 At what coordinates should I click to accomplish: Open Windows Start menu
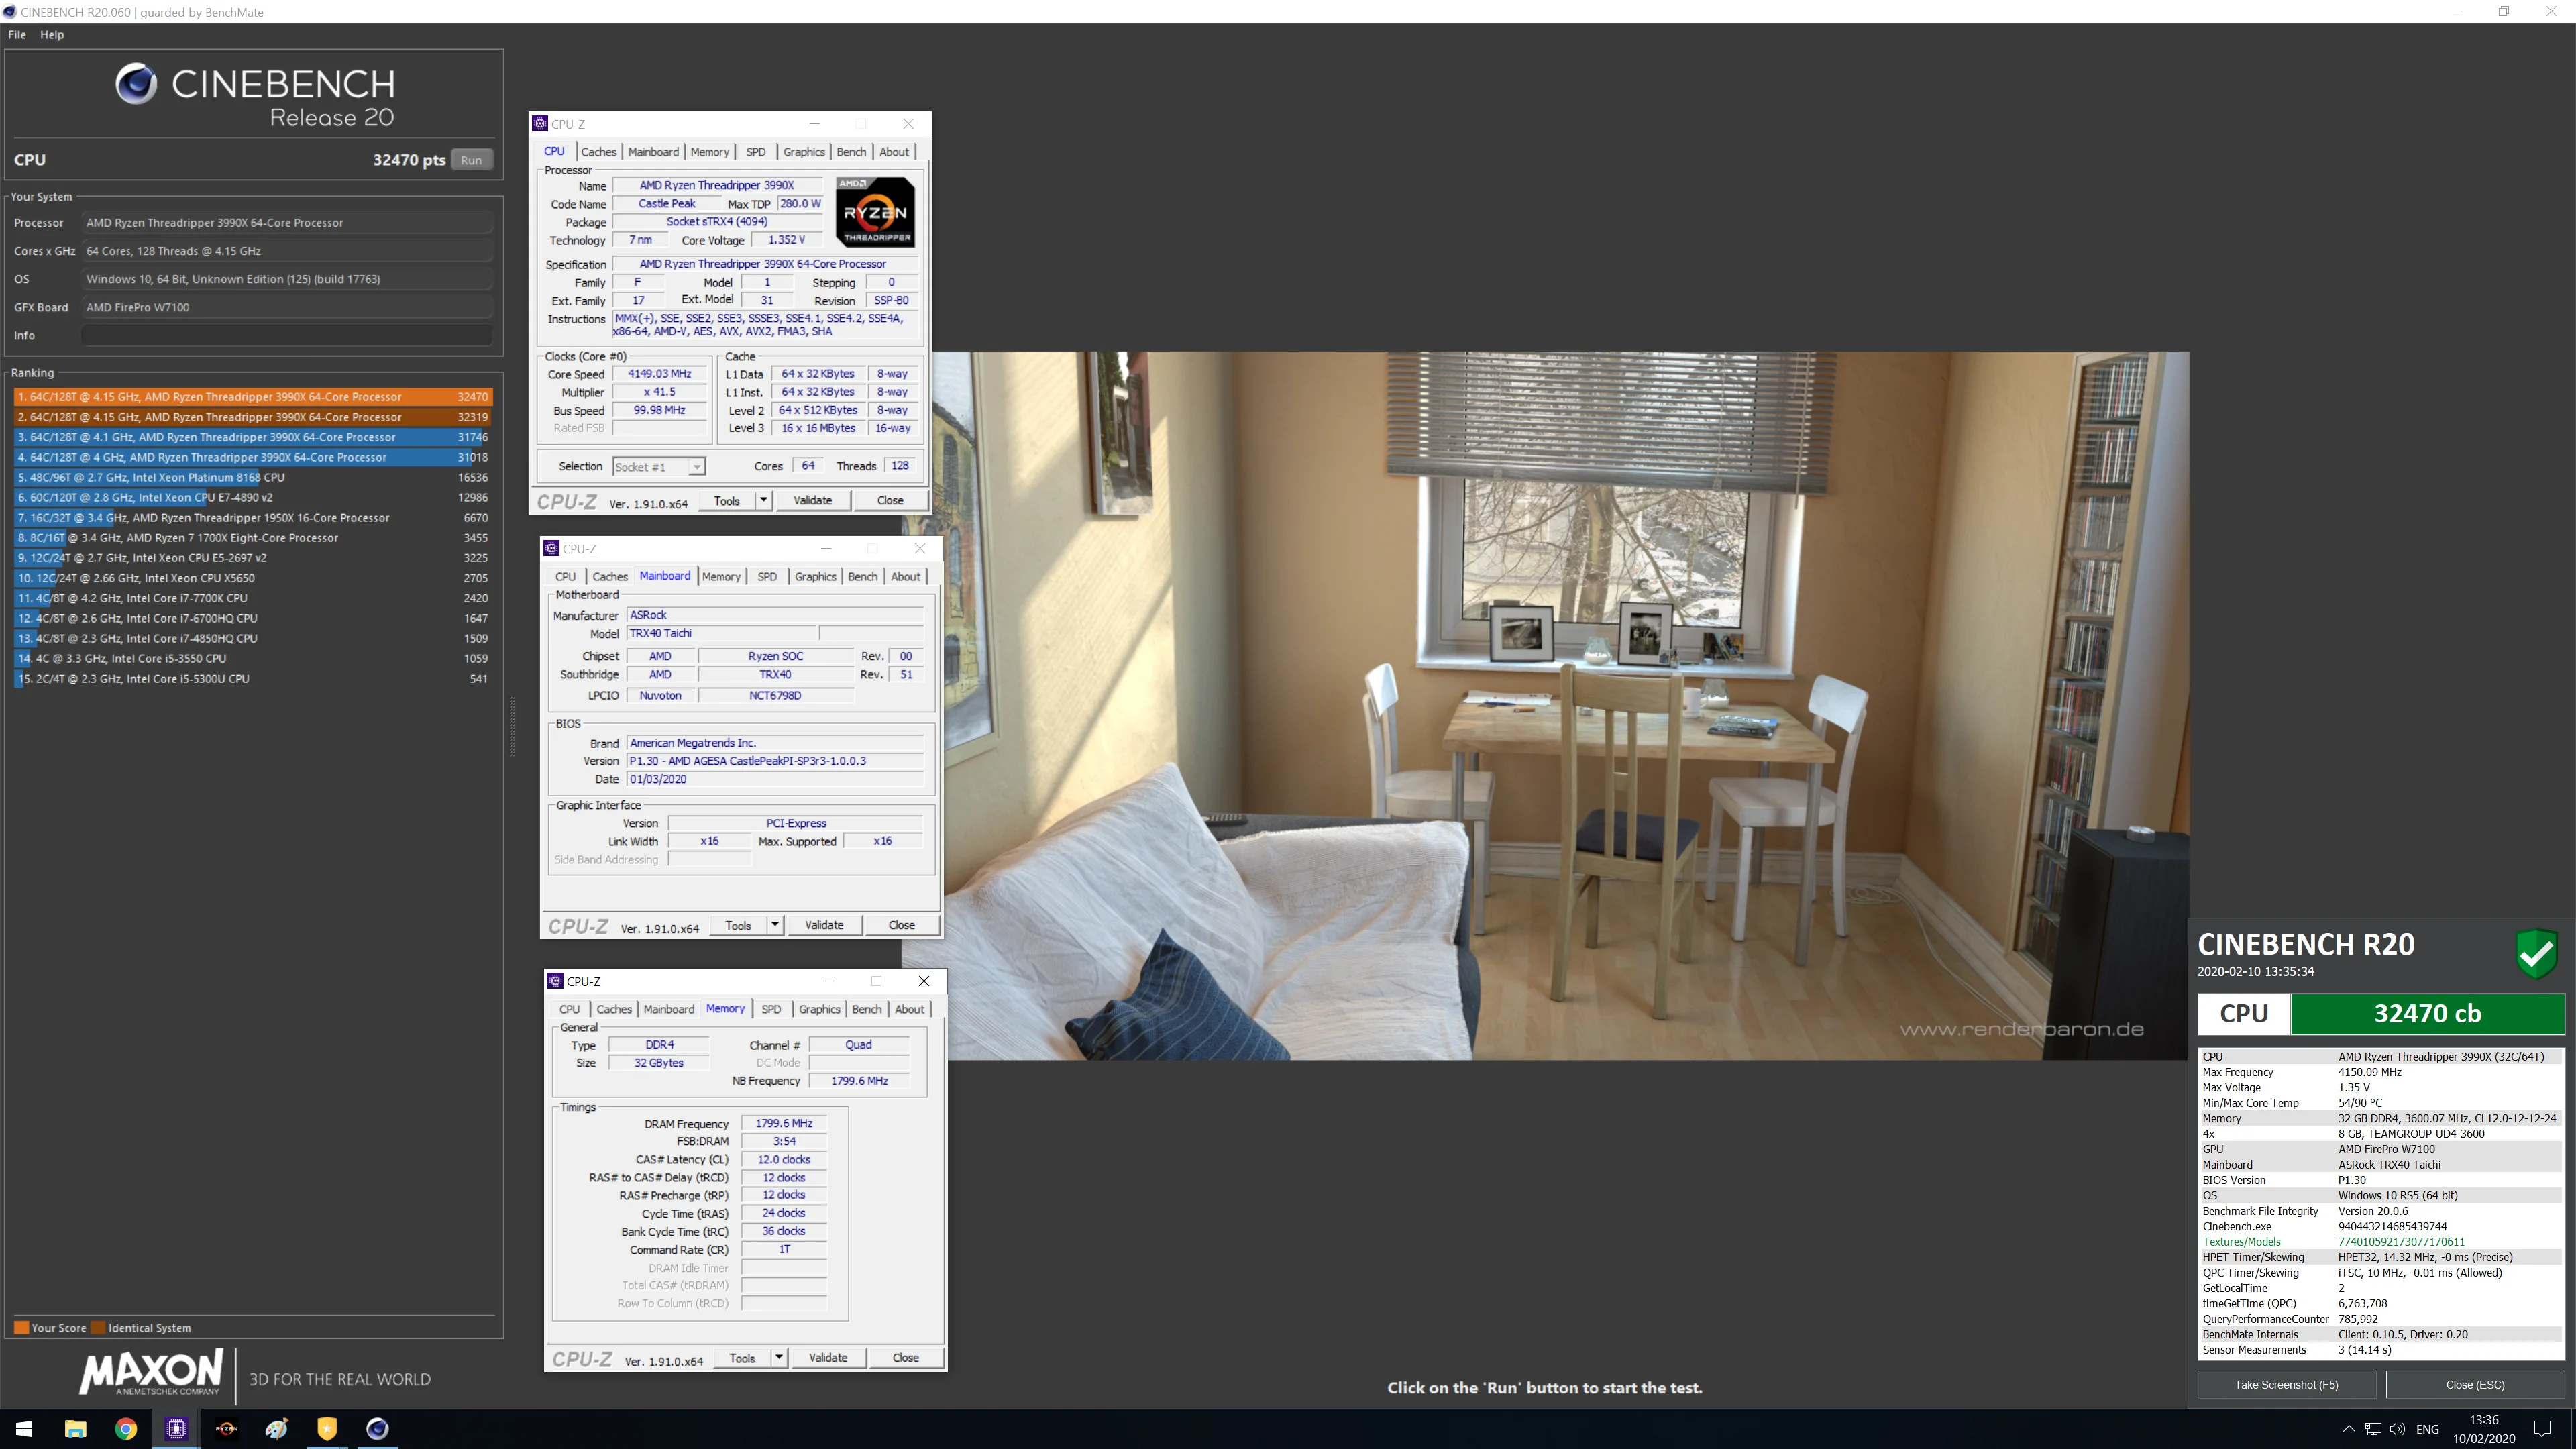(25, 1428)
